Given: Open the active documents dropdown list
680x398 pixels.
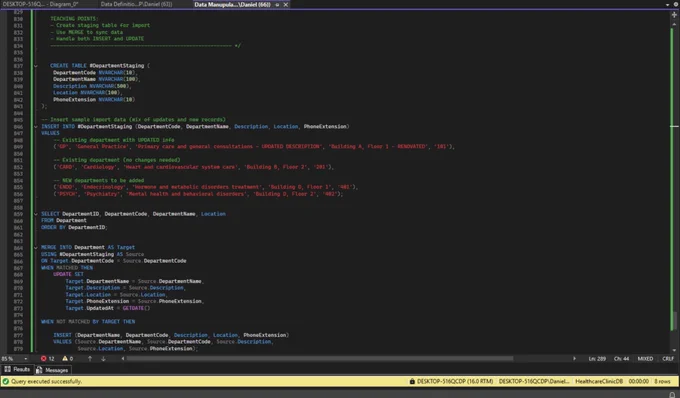Looking at the screenshot, I should [667, 5].
